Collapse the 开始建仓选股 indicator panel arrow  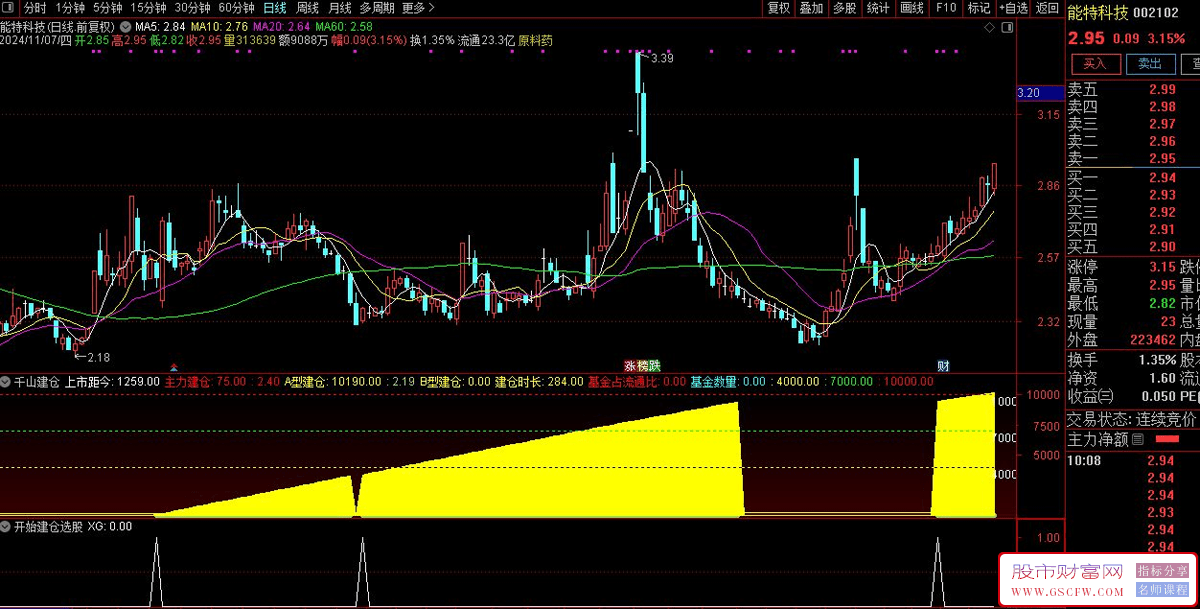tap(6, 526)
